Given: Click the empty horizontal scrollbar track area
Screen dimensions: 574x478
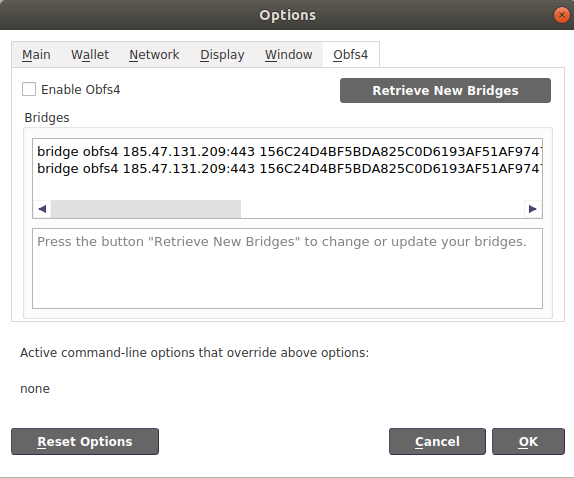Looking at the screenshot, I should click(x=382, y=209).
